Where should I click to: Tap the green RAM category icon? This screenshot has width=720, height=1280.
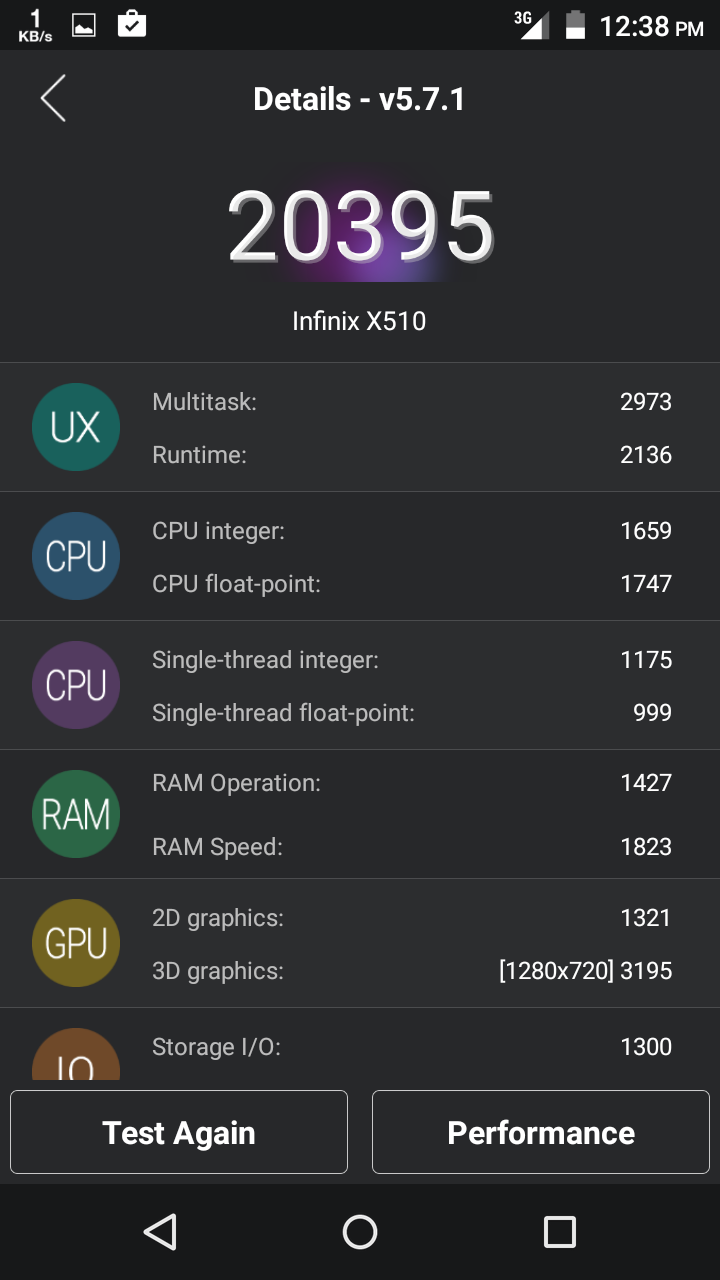tap(76, 814)
